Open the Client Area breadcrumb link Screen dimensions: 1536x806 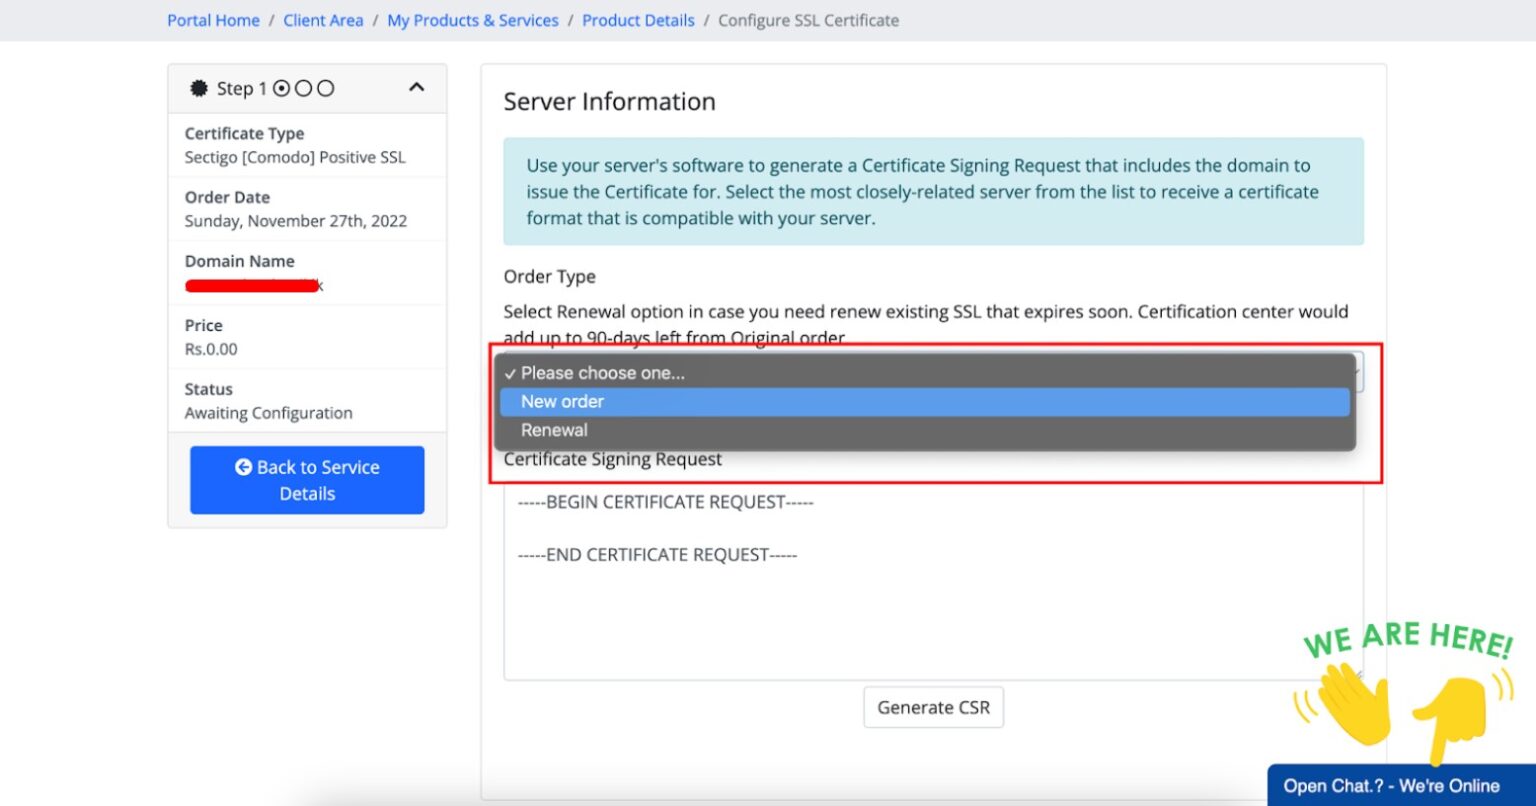(x=323, y=20)
